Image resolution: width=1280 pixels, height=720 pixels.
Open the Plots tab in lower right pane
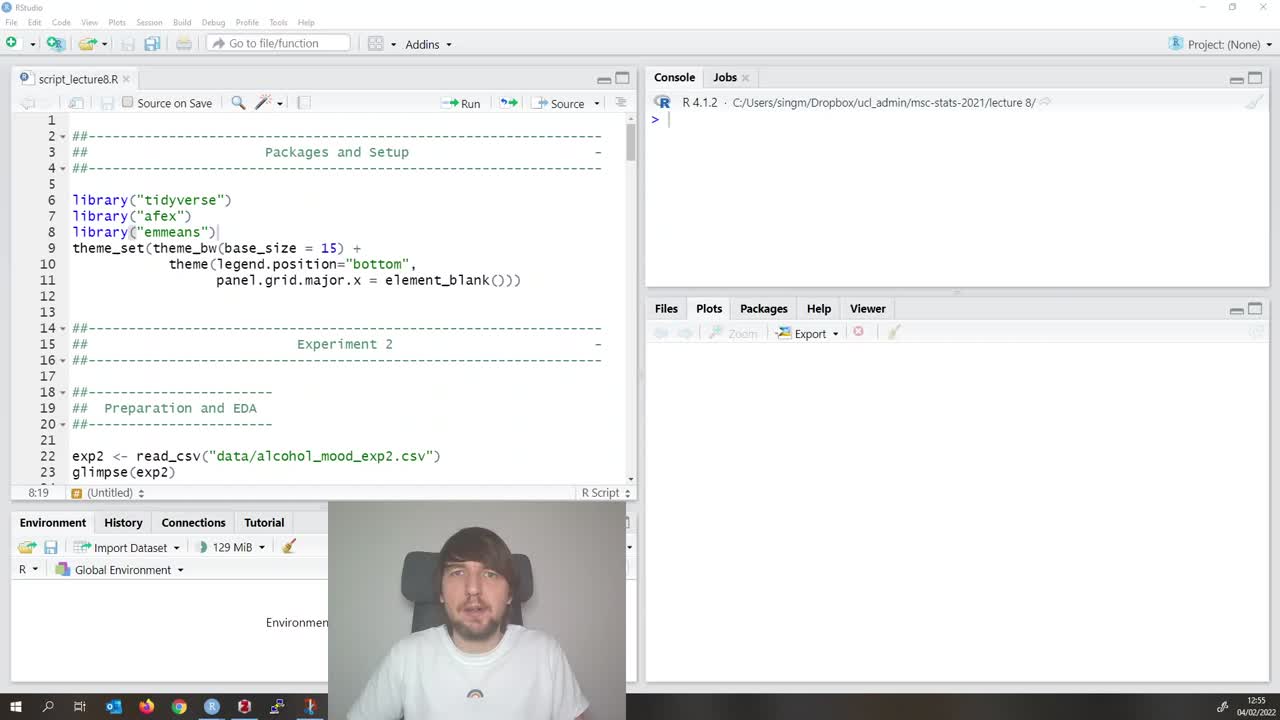(708, 308)
